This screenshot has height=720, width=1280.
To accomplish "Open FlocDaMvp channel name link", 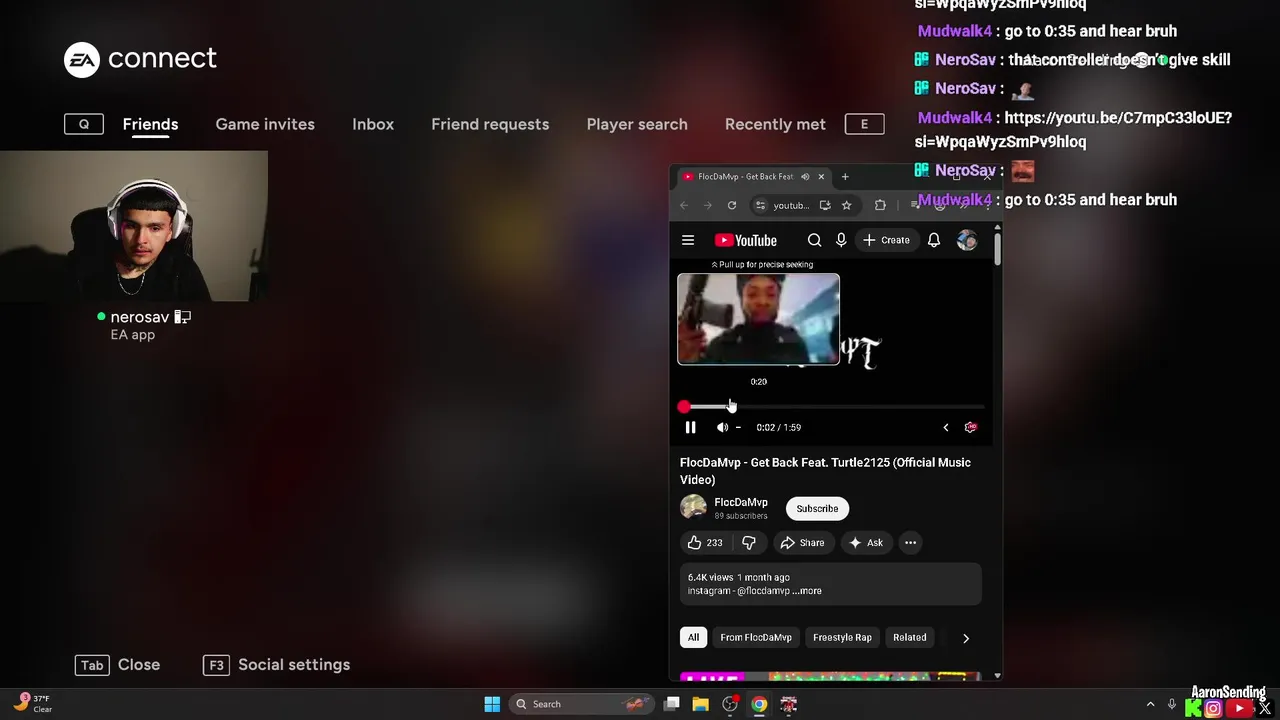I will pos(741,502).
